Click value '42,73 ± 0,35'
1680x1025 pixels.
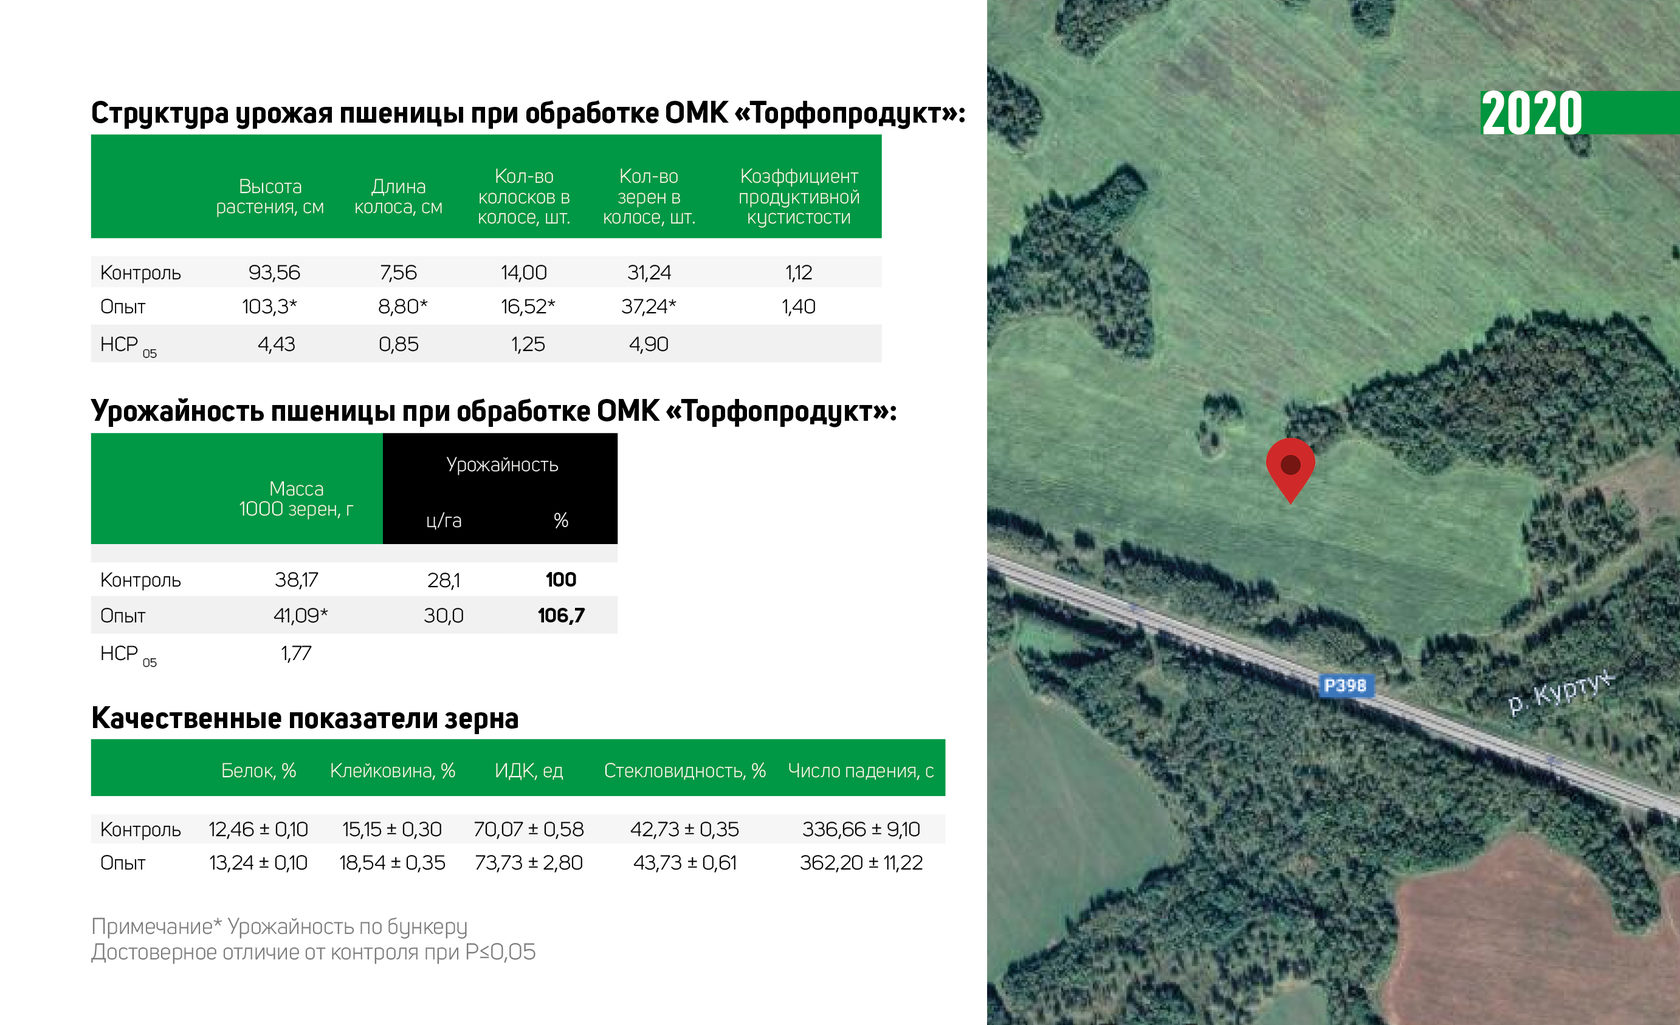(x=685, y=829)
